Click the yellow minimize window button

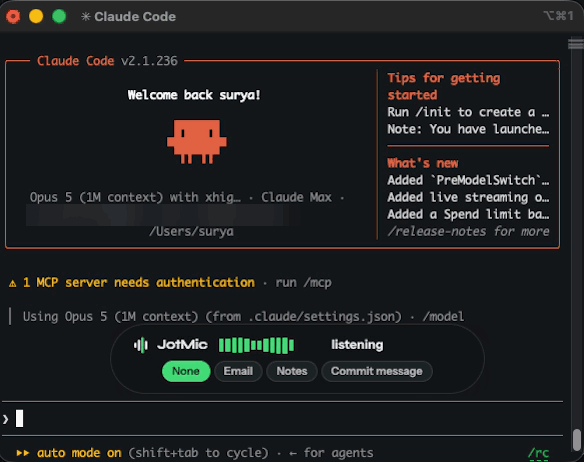pyautogui.click(x=36, y=16)
